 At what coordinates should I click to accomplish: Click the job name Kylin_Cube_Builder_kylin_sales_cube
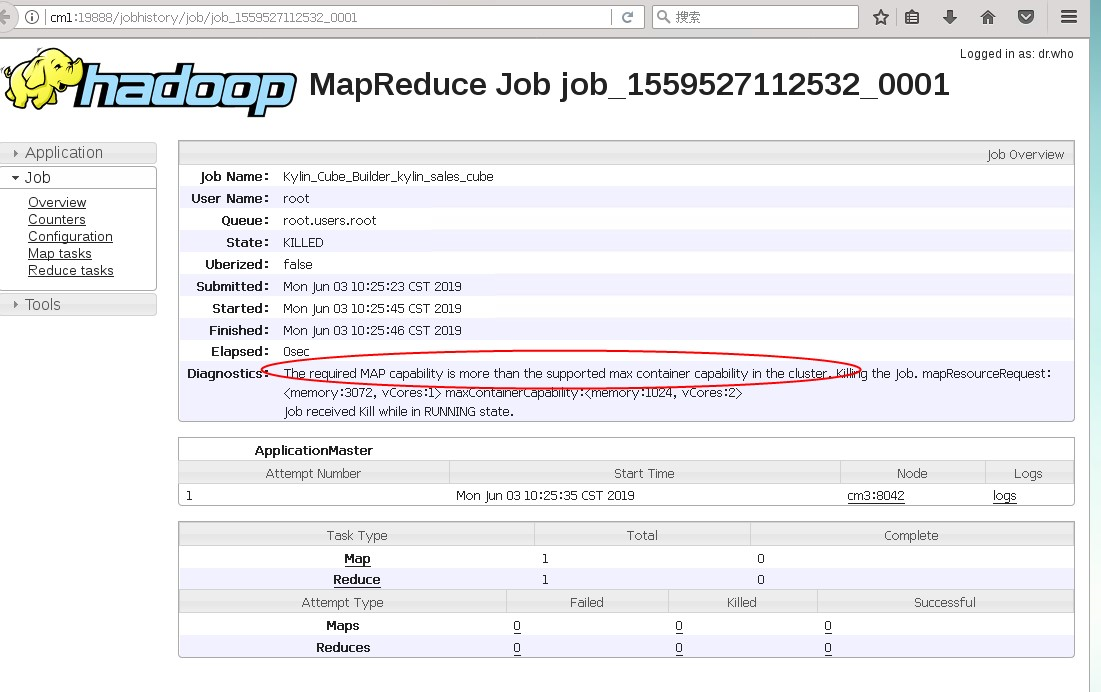point(388,177)
